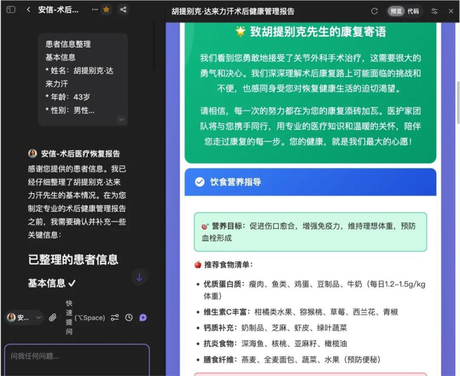Click the 年龄：43岁 line in card
Viewport: 460px width, 376px height.
68,97
